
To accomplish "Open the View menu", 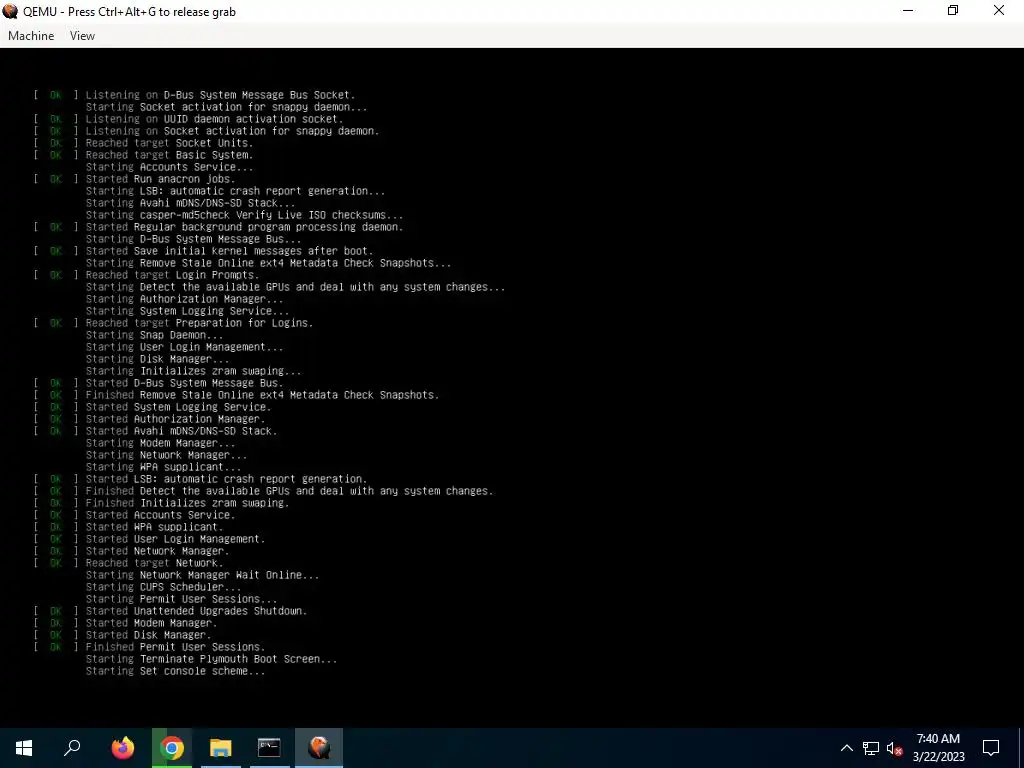I will [x=82, y=36].
